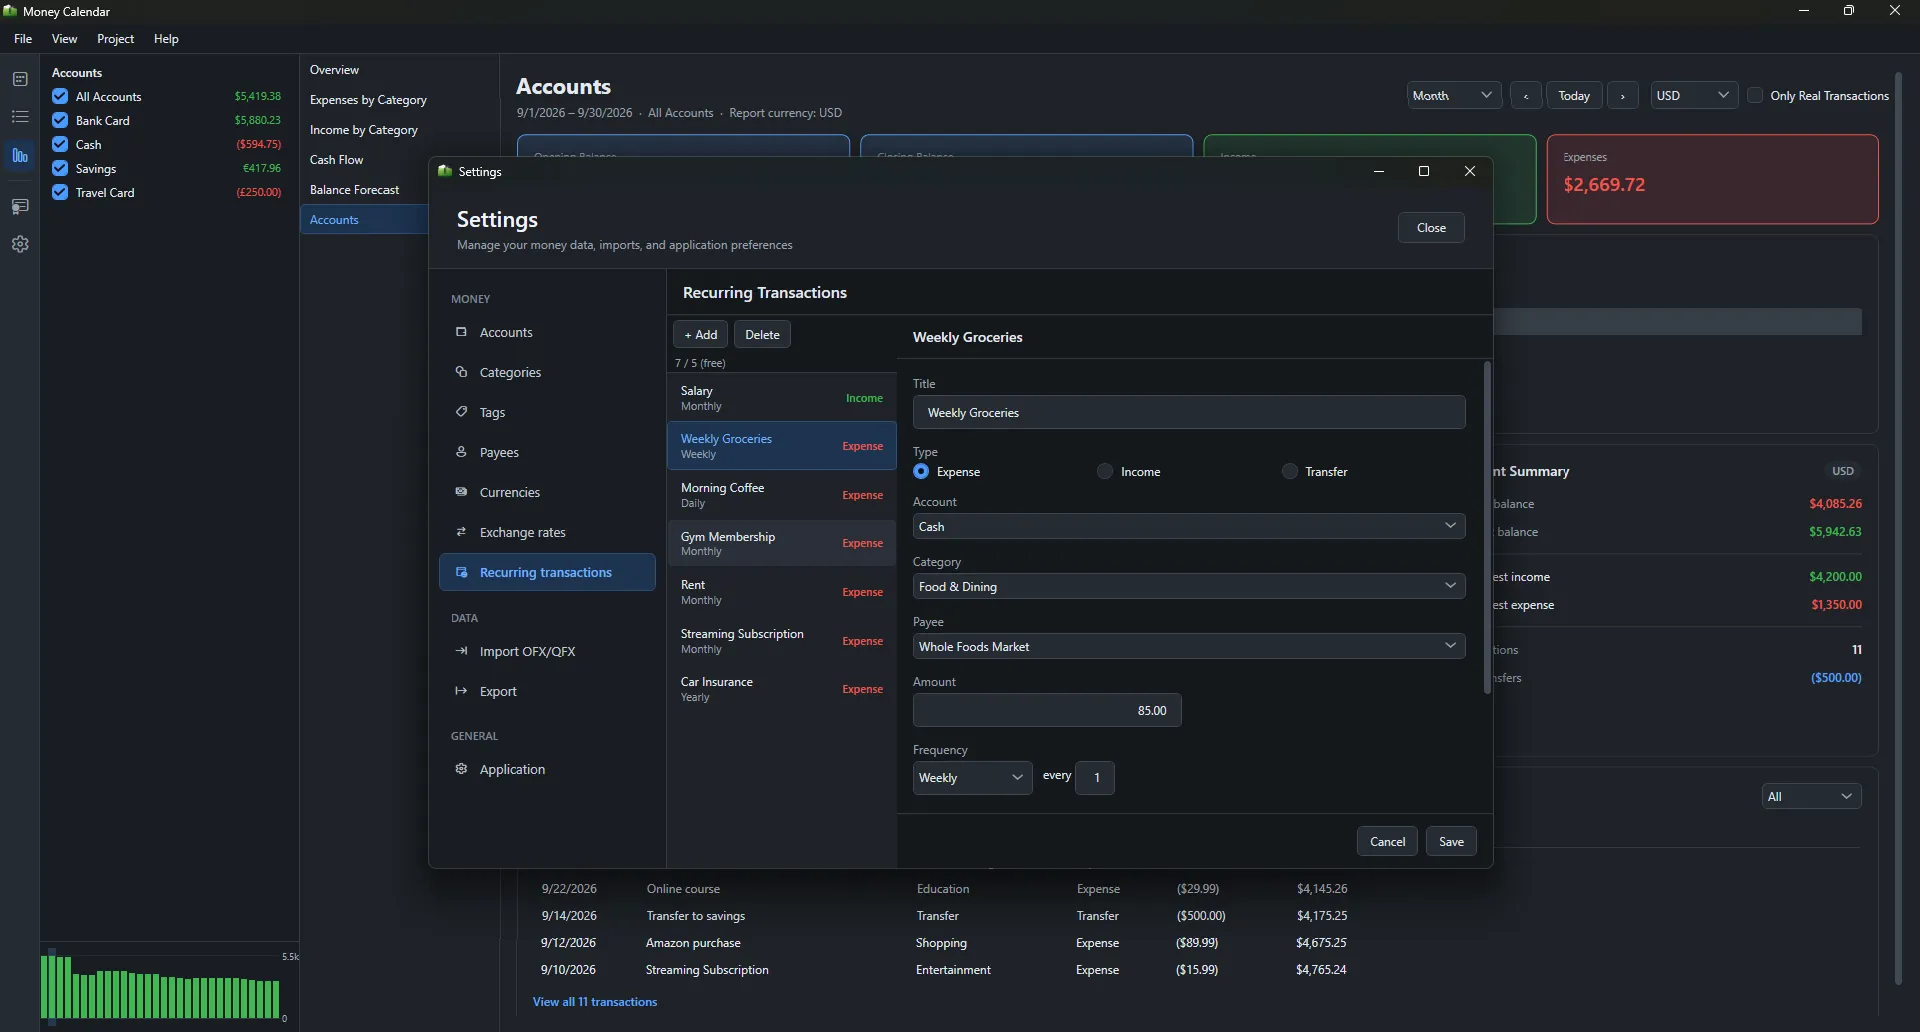The width and height of the screenshot is (1920, 1032).
Task: Open the Project menu
Action: click(x=115, y=38)
